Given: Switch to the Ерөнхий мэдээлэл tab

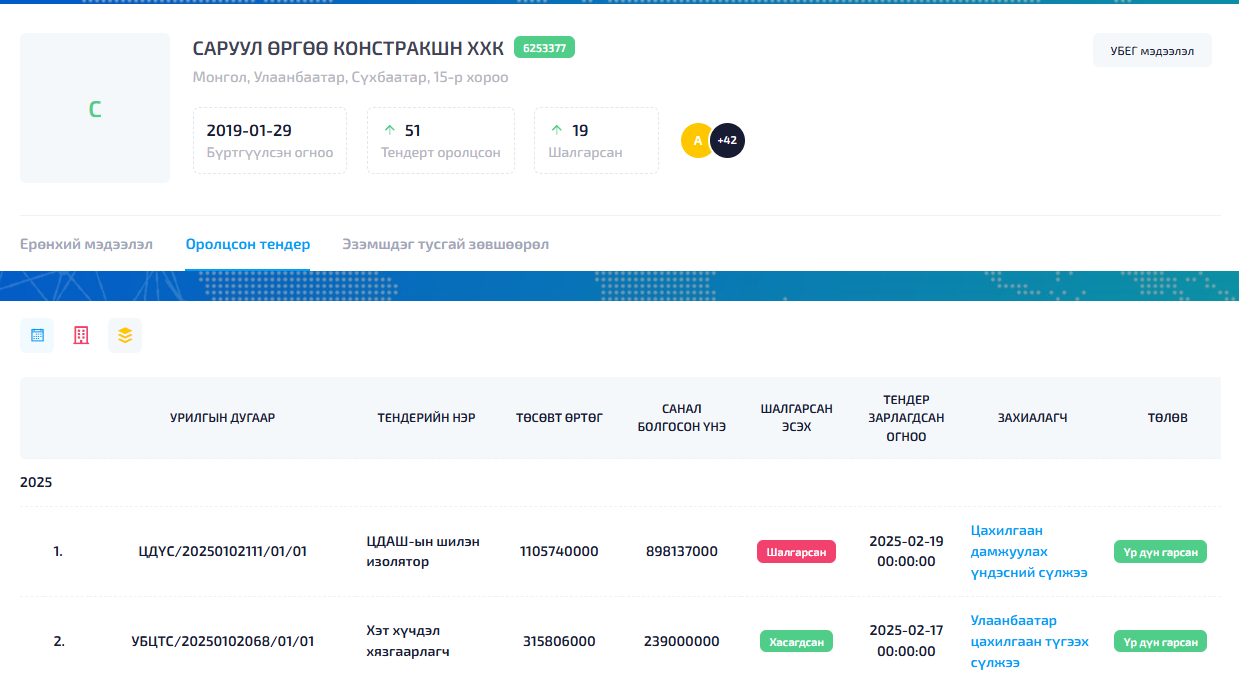Looking at the screenshot, I should click(86, 244).
